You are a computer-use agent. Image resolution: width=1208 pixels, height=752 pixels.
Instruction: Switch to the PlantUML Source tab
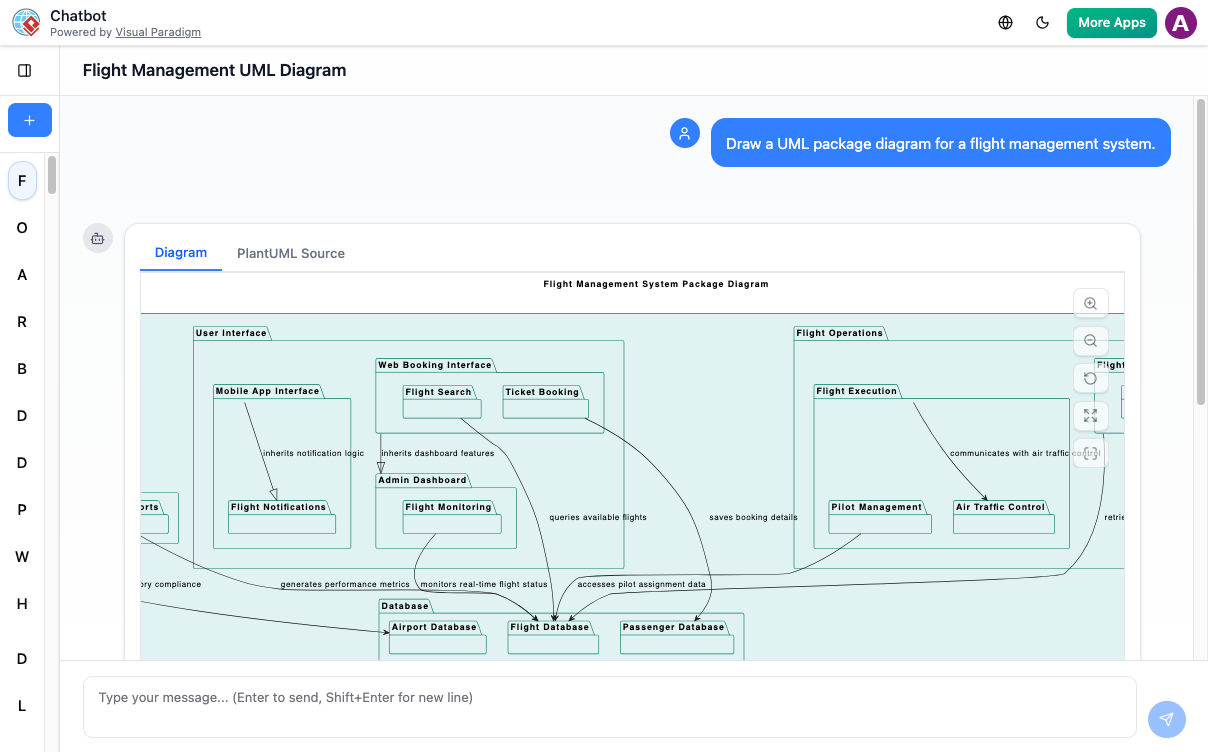click(290, 253)
